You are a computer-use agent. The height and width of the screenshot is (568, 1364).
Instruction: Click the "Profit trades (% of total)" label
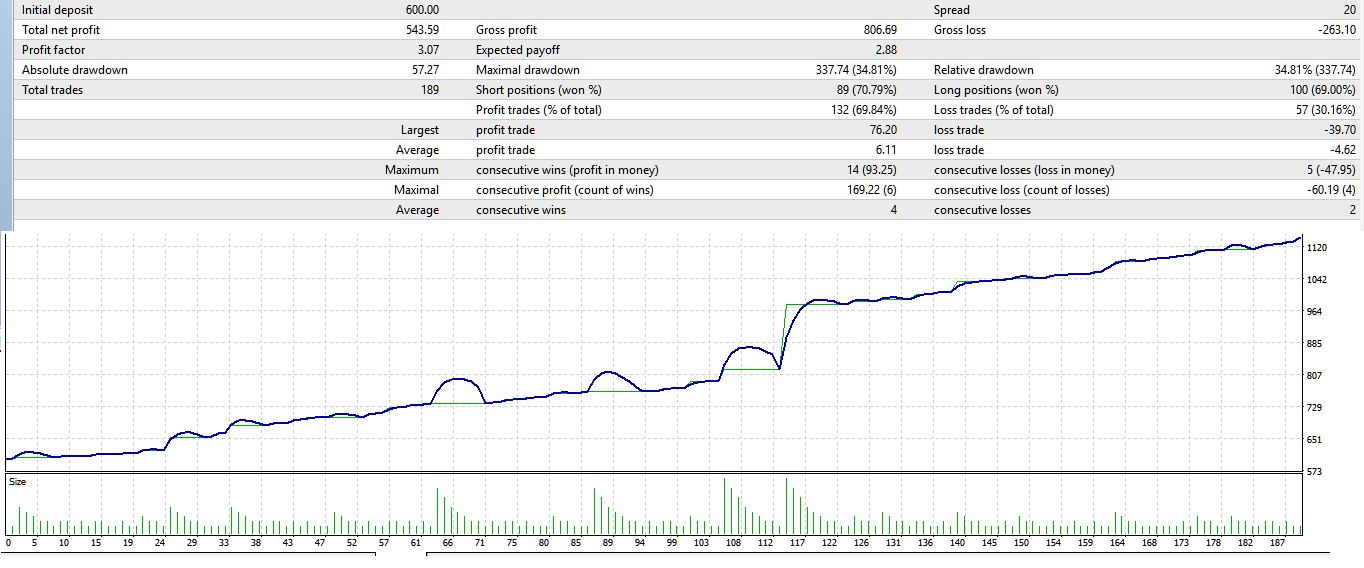(539, 110)
